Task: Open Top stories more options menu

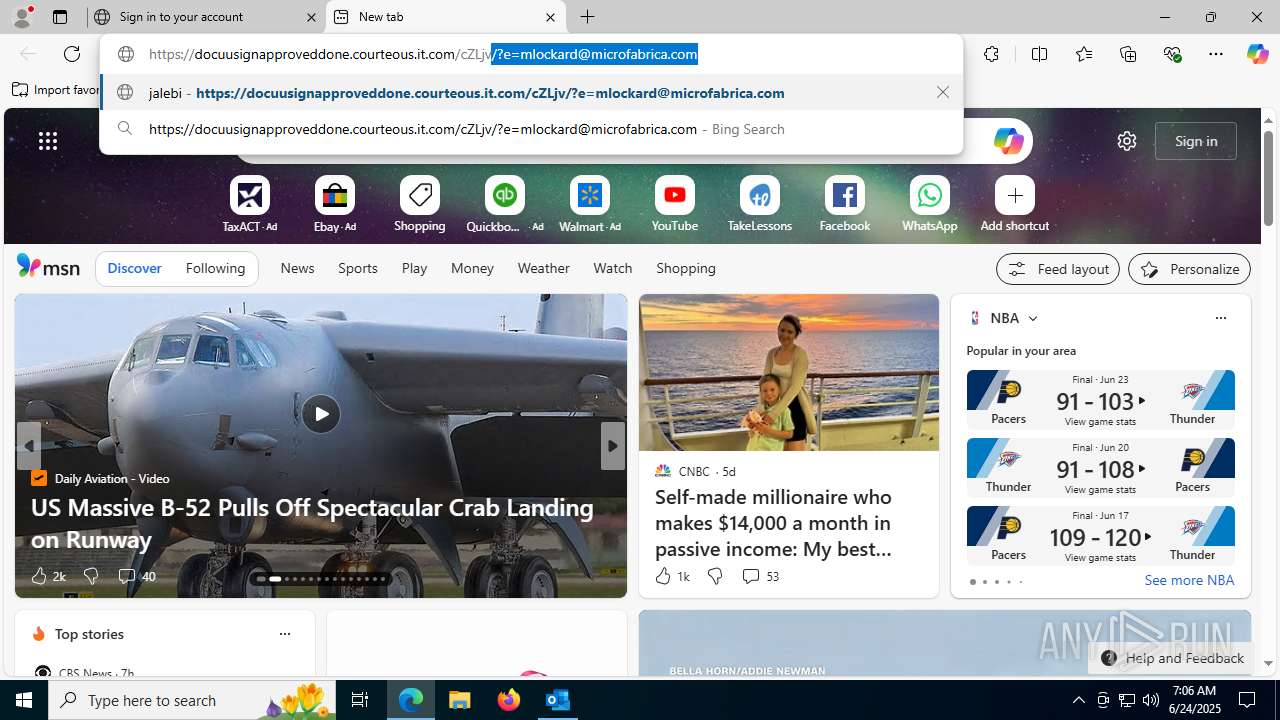Action: tap(284, 634)
